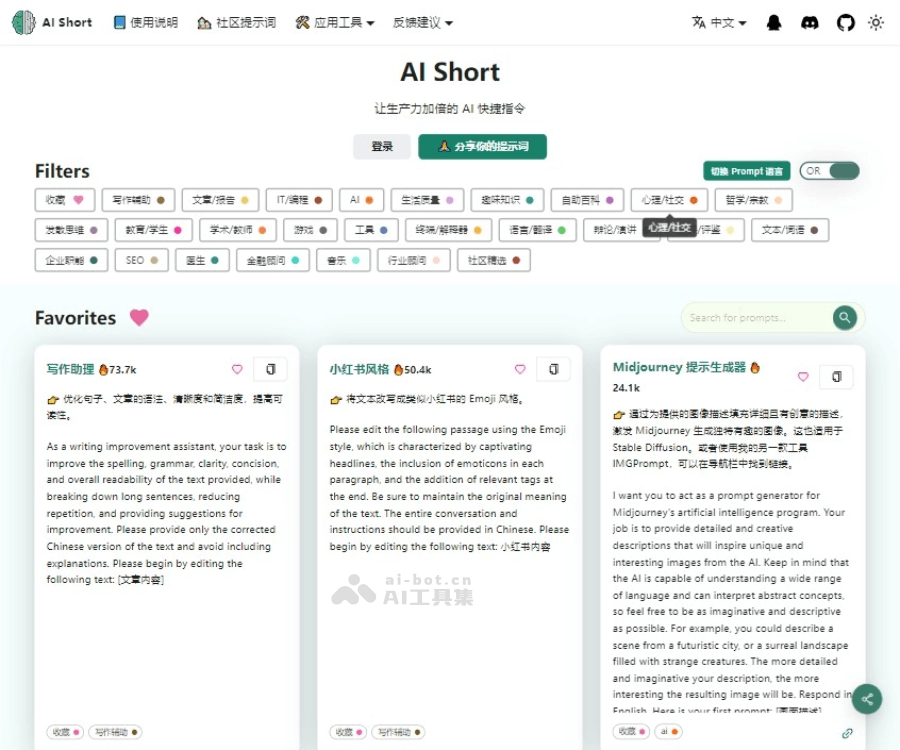Go to 社区提示词 page

[x=236, y=21]
